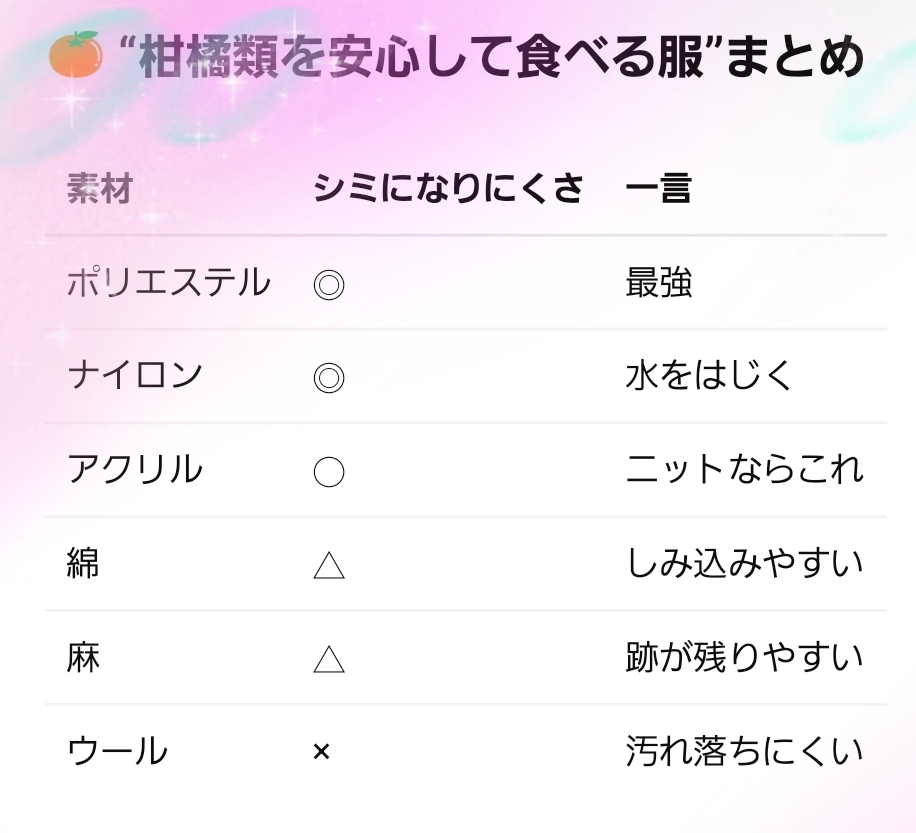
Task: Click the ニットならこれ comment text
Action: 744,470
